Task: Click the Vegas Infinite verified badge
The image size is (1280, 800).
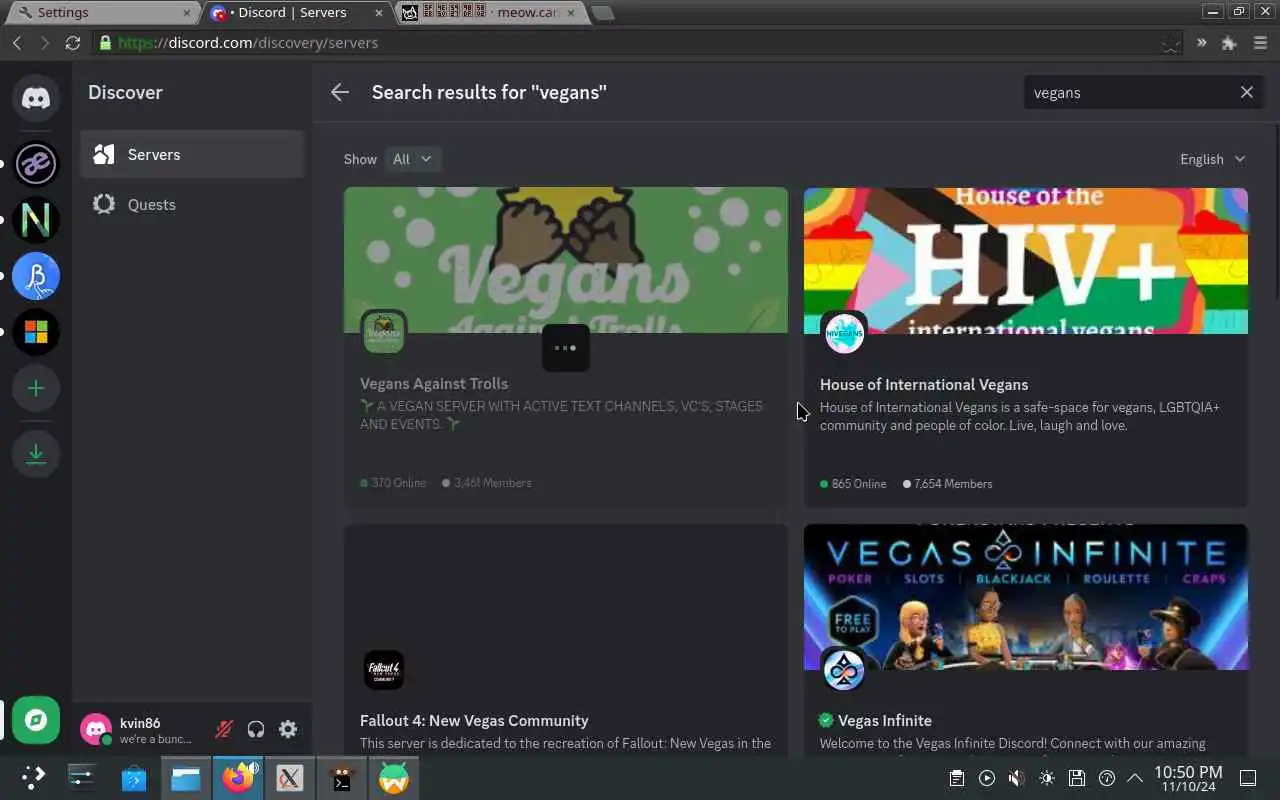Action: (x=826, y=720)
